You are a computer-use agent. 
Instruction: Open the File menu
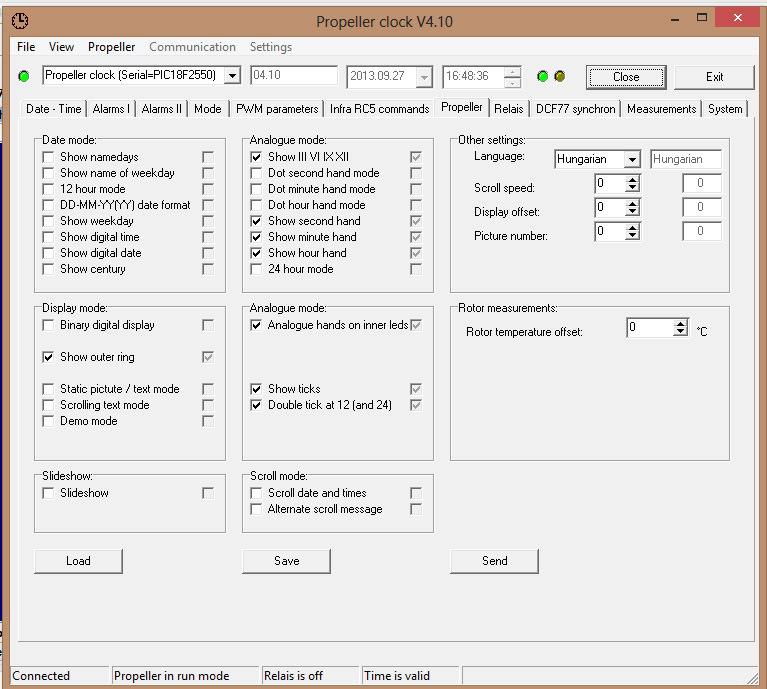tap(26, 47)
